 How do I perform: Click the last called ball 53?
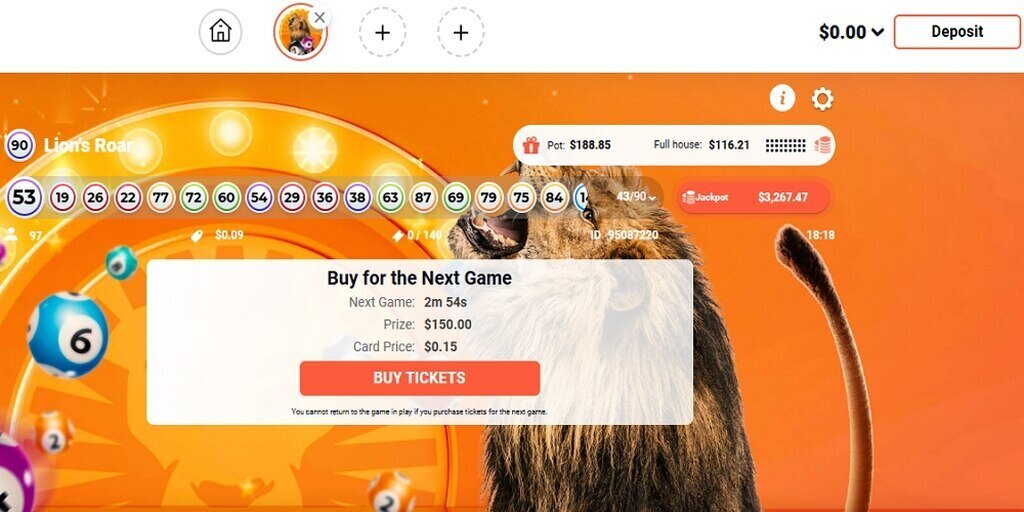click(24, 197)
